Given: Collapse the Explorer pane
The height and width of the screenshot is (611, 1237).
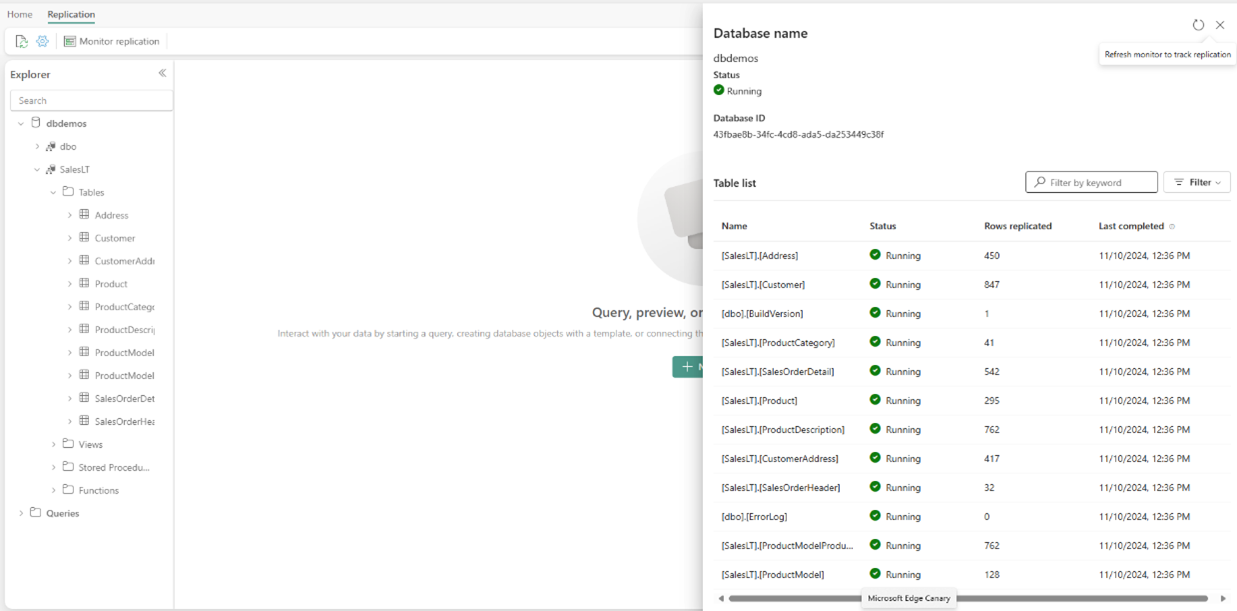Looking at the screenshot, I should 162,73.
